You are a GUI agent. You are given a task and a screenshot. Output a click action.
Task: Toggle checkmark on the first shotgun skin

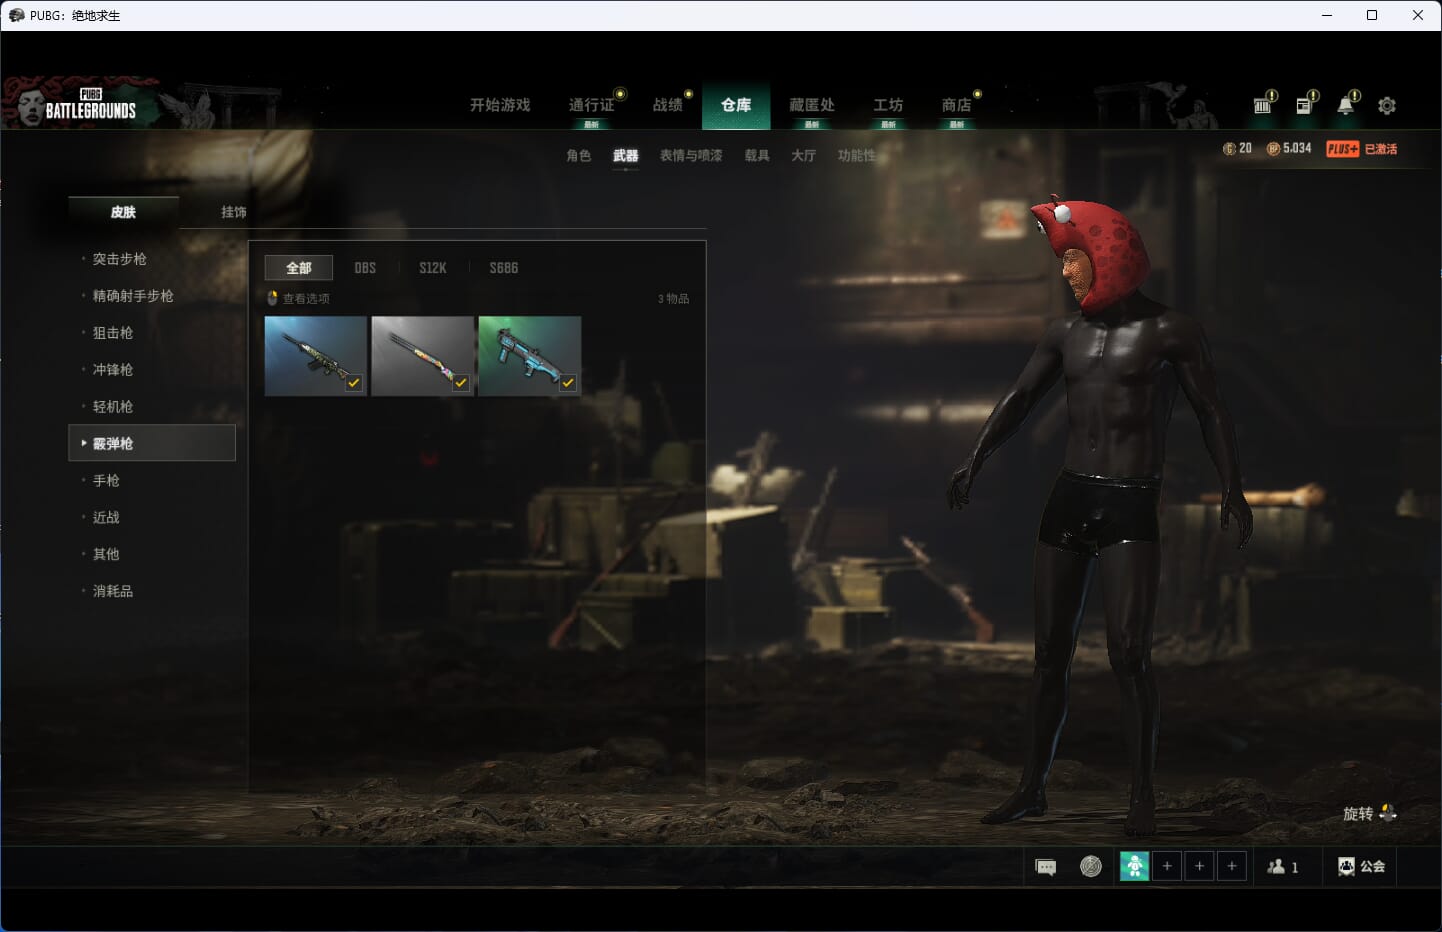[354, 383]
